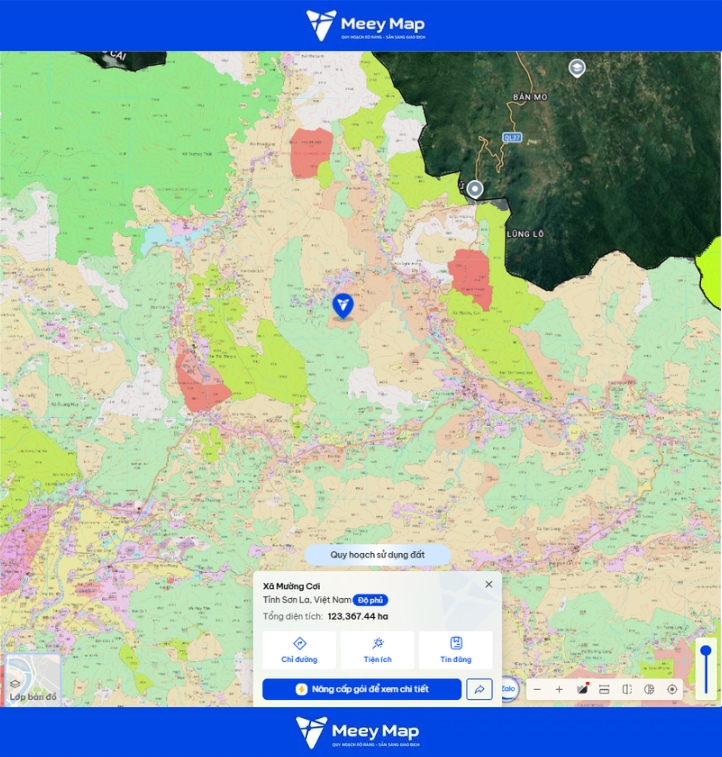
Task: Zoom in with the plus button
Action: click(559, 689)
